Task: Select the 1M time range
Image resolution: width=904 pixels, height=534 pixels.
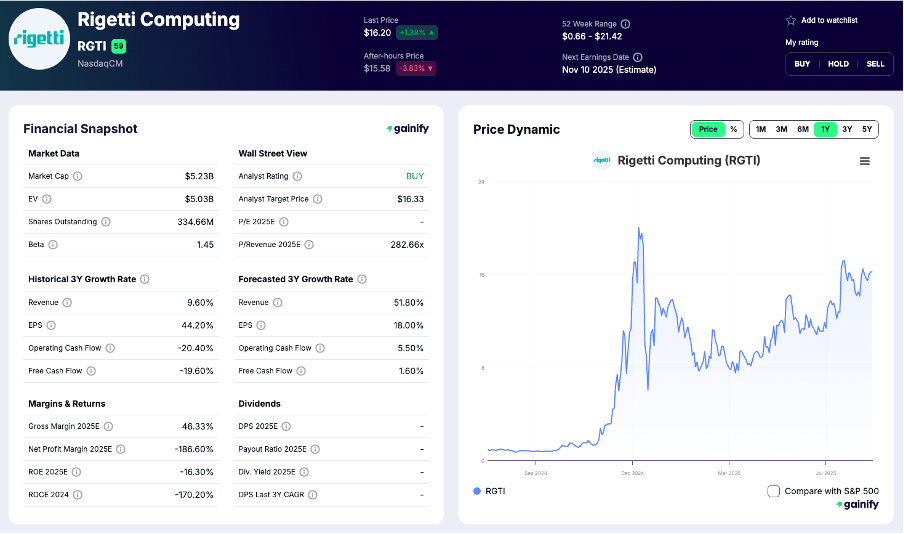Action: (760, 129)
